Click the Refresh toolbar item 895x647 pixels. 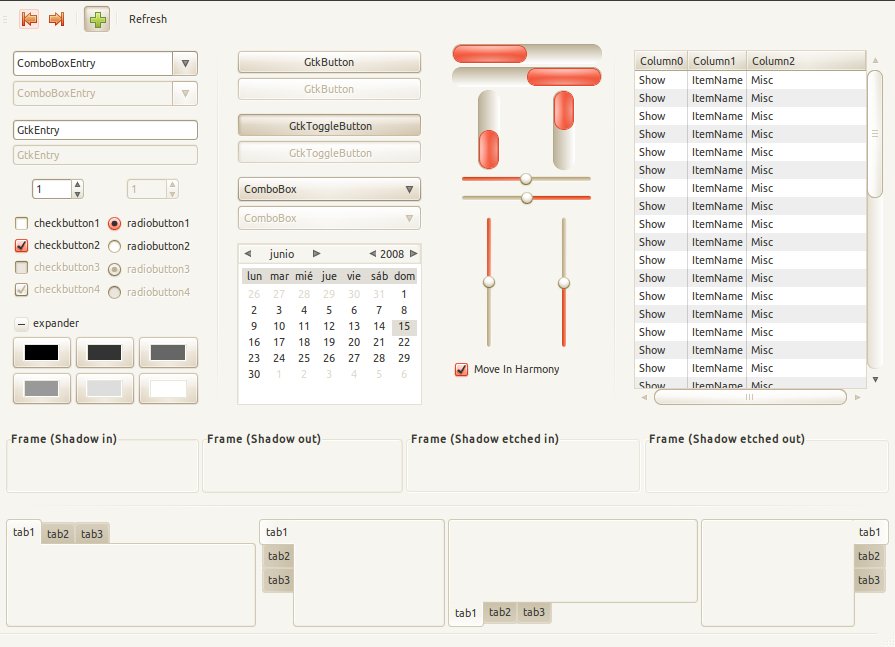[x=148, y=19]
